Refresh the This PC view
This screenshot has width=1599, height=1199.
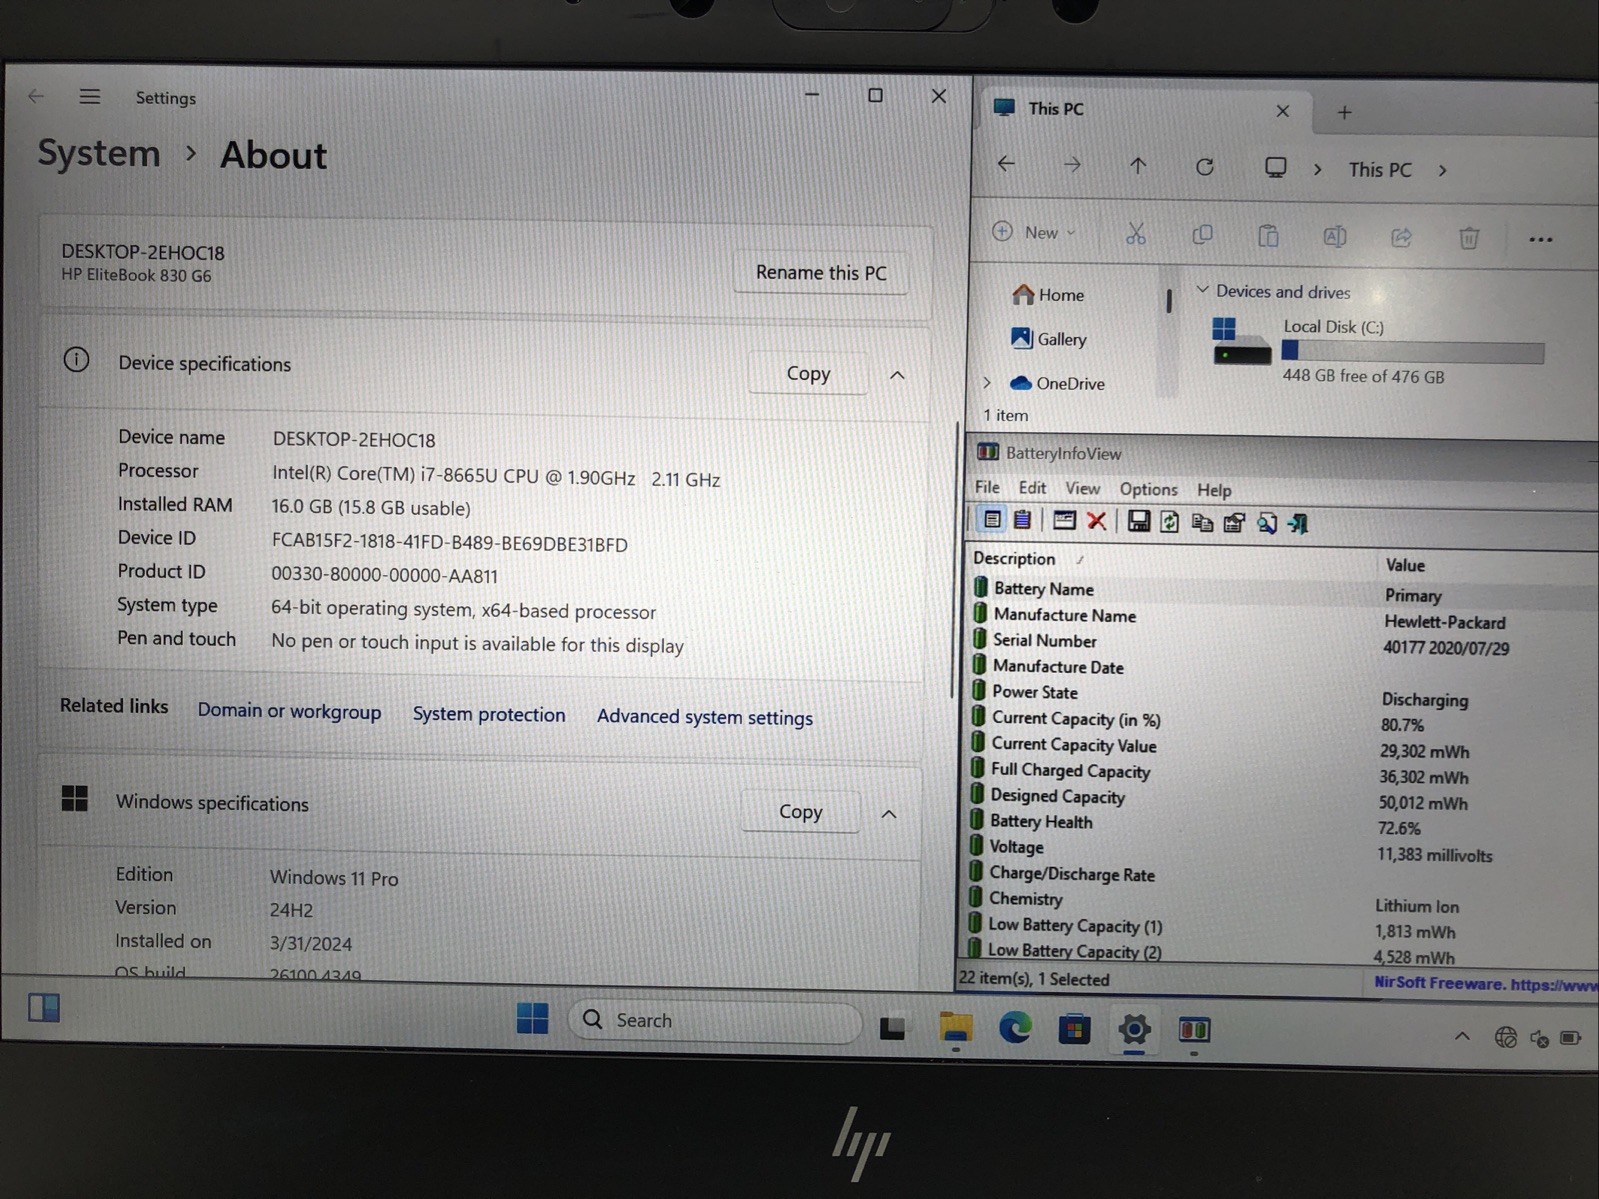pos(1204,167)
